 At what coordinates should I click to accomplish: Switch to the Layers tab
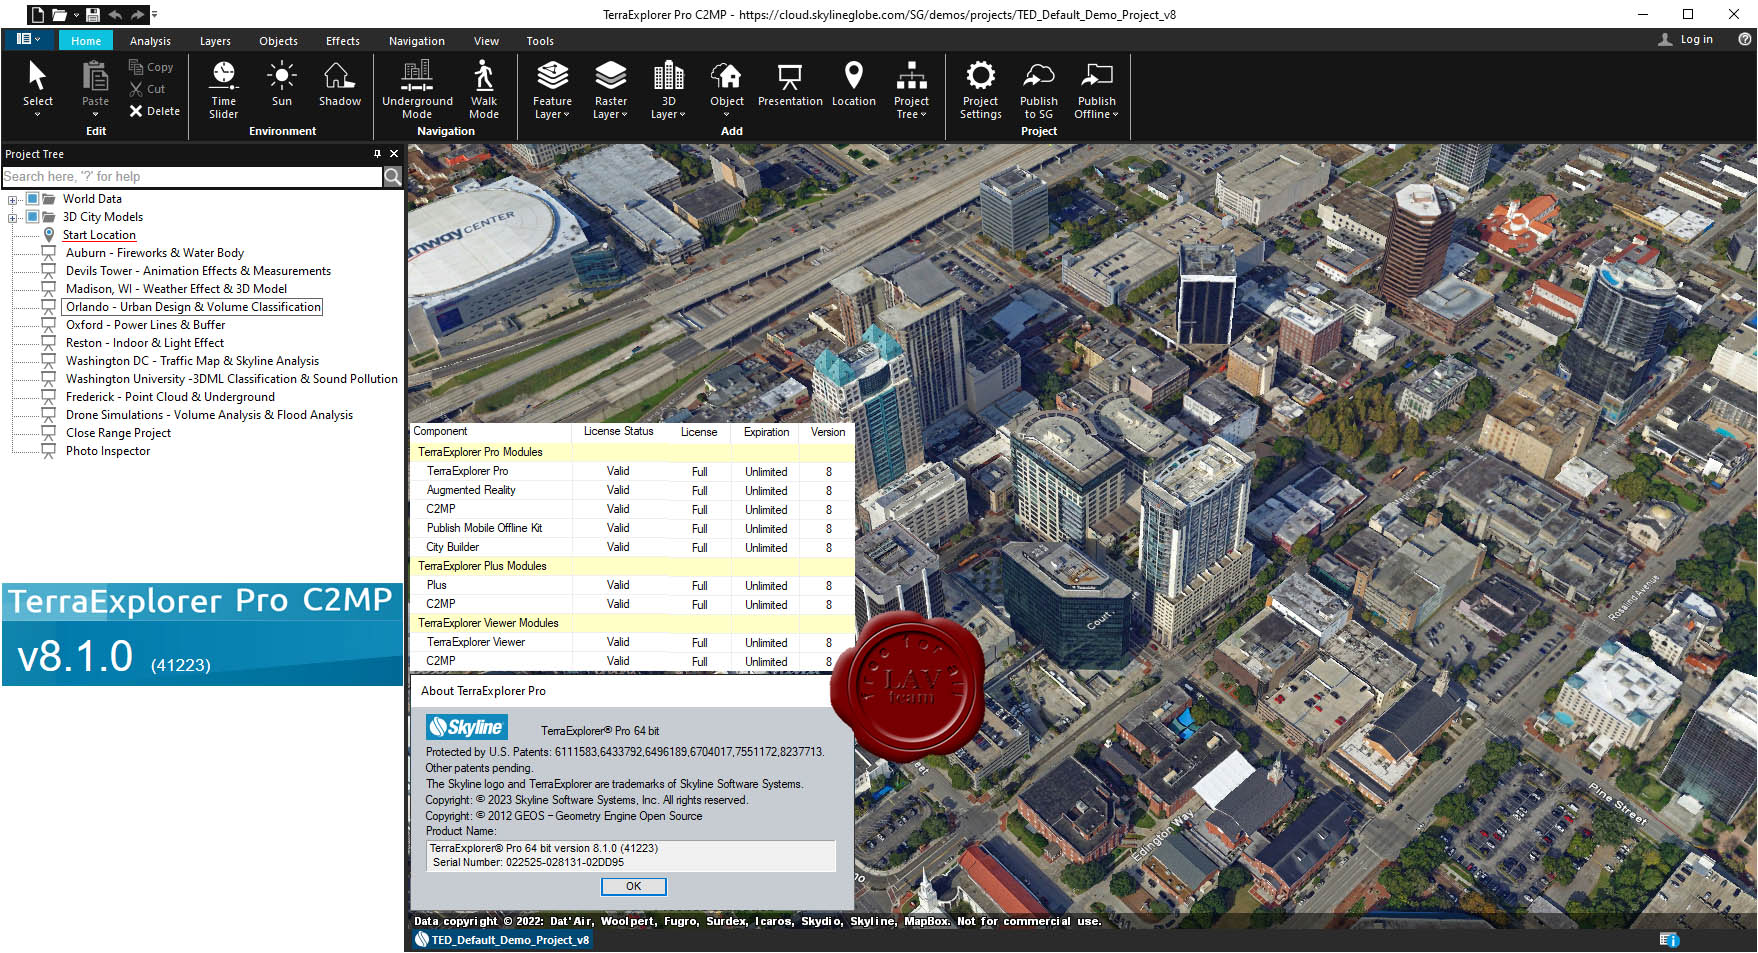(215, 41)
